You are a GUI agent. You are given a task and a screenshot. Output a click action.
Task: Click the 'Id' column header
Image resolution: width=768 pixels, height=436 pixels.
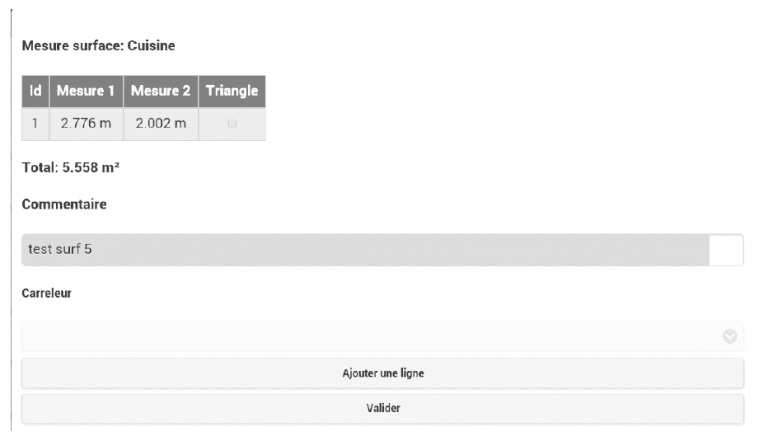[x=35, y=91]
